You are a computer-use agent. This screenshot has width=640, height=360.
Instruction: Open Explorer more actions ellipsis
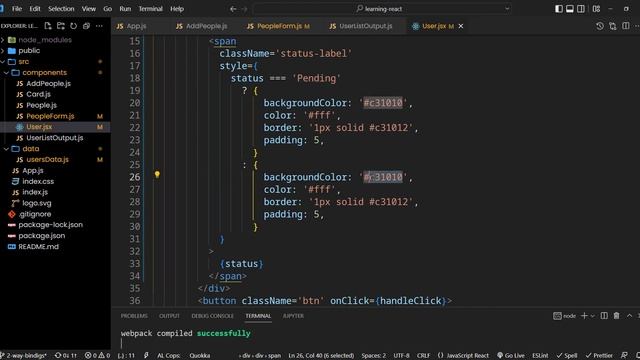point(99,26)
